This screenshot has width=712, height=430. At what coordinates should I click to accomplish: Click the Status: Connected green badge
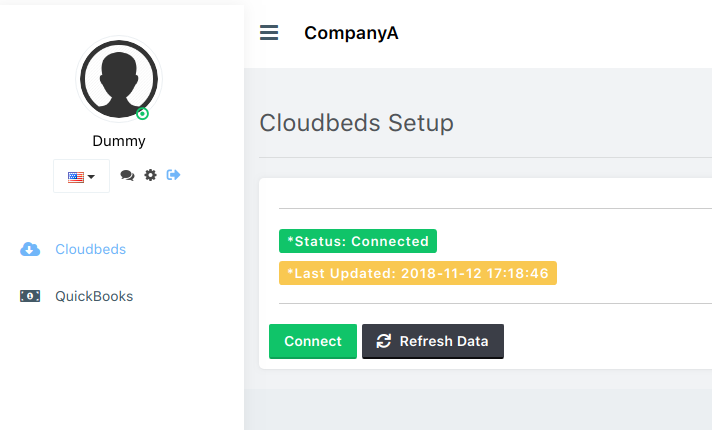(358, 241)
